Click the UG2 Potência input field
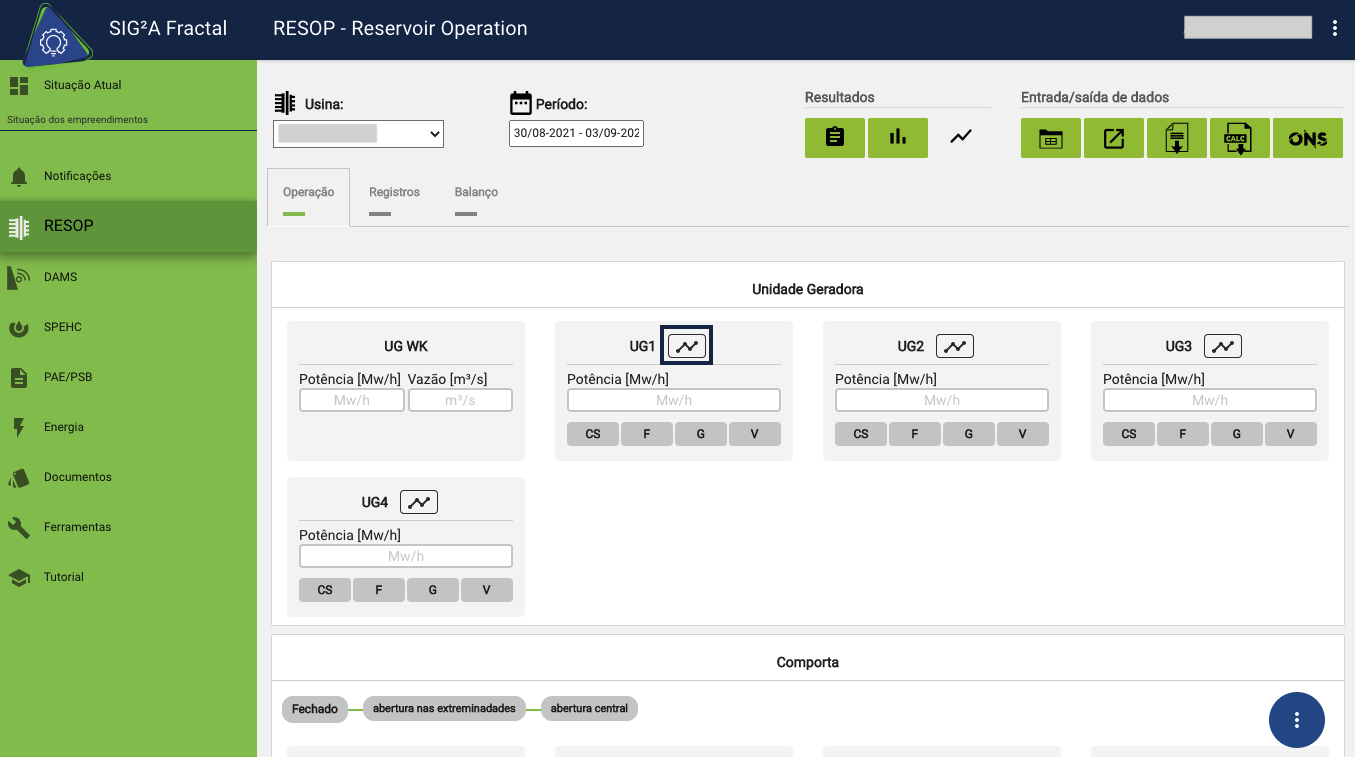The width and height of the screenshot is (1355, 757). pyautogui.click(x=940, y=399)
